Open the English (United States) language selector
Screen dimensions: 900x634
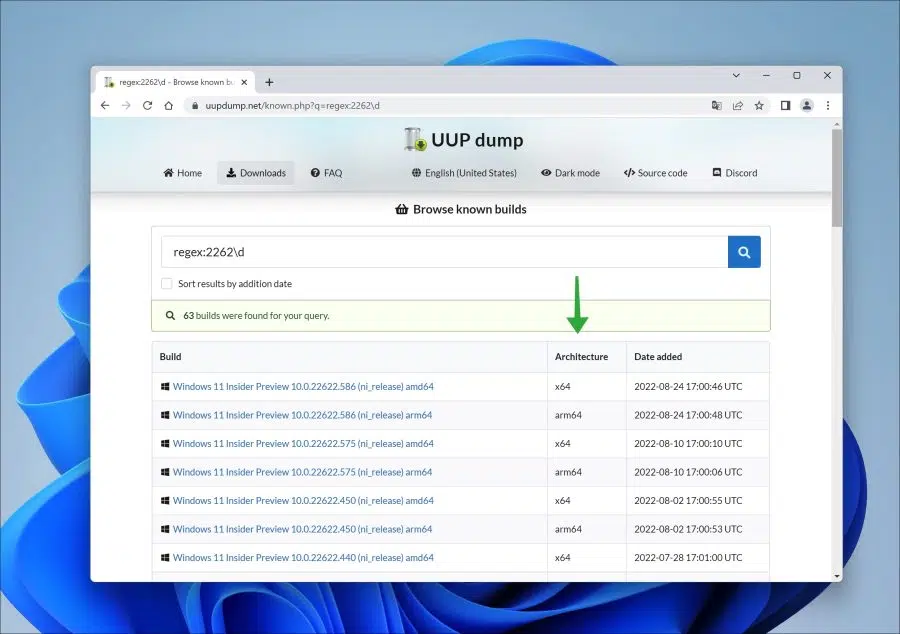464,173
